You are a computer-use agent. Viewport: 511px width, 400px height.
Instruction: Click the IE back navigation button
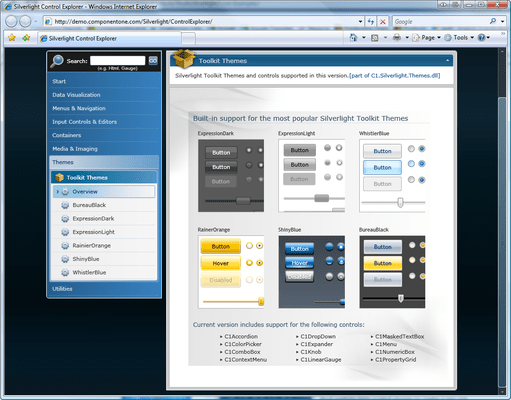(x=11, y=22)
